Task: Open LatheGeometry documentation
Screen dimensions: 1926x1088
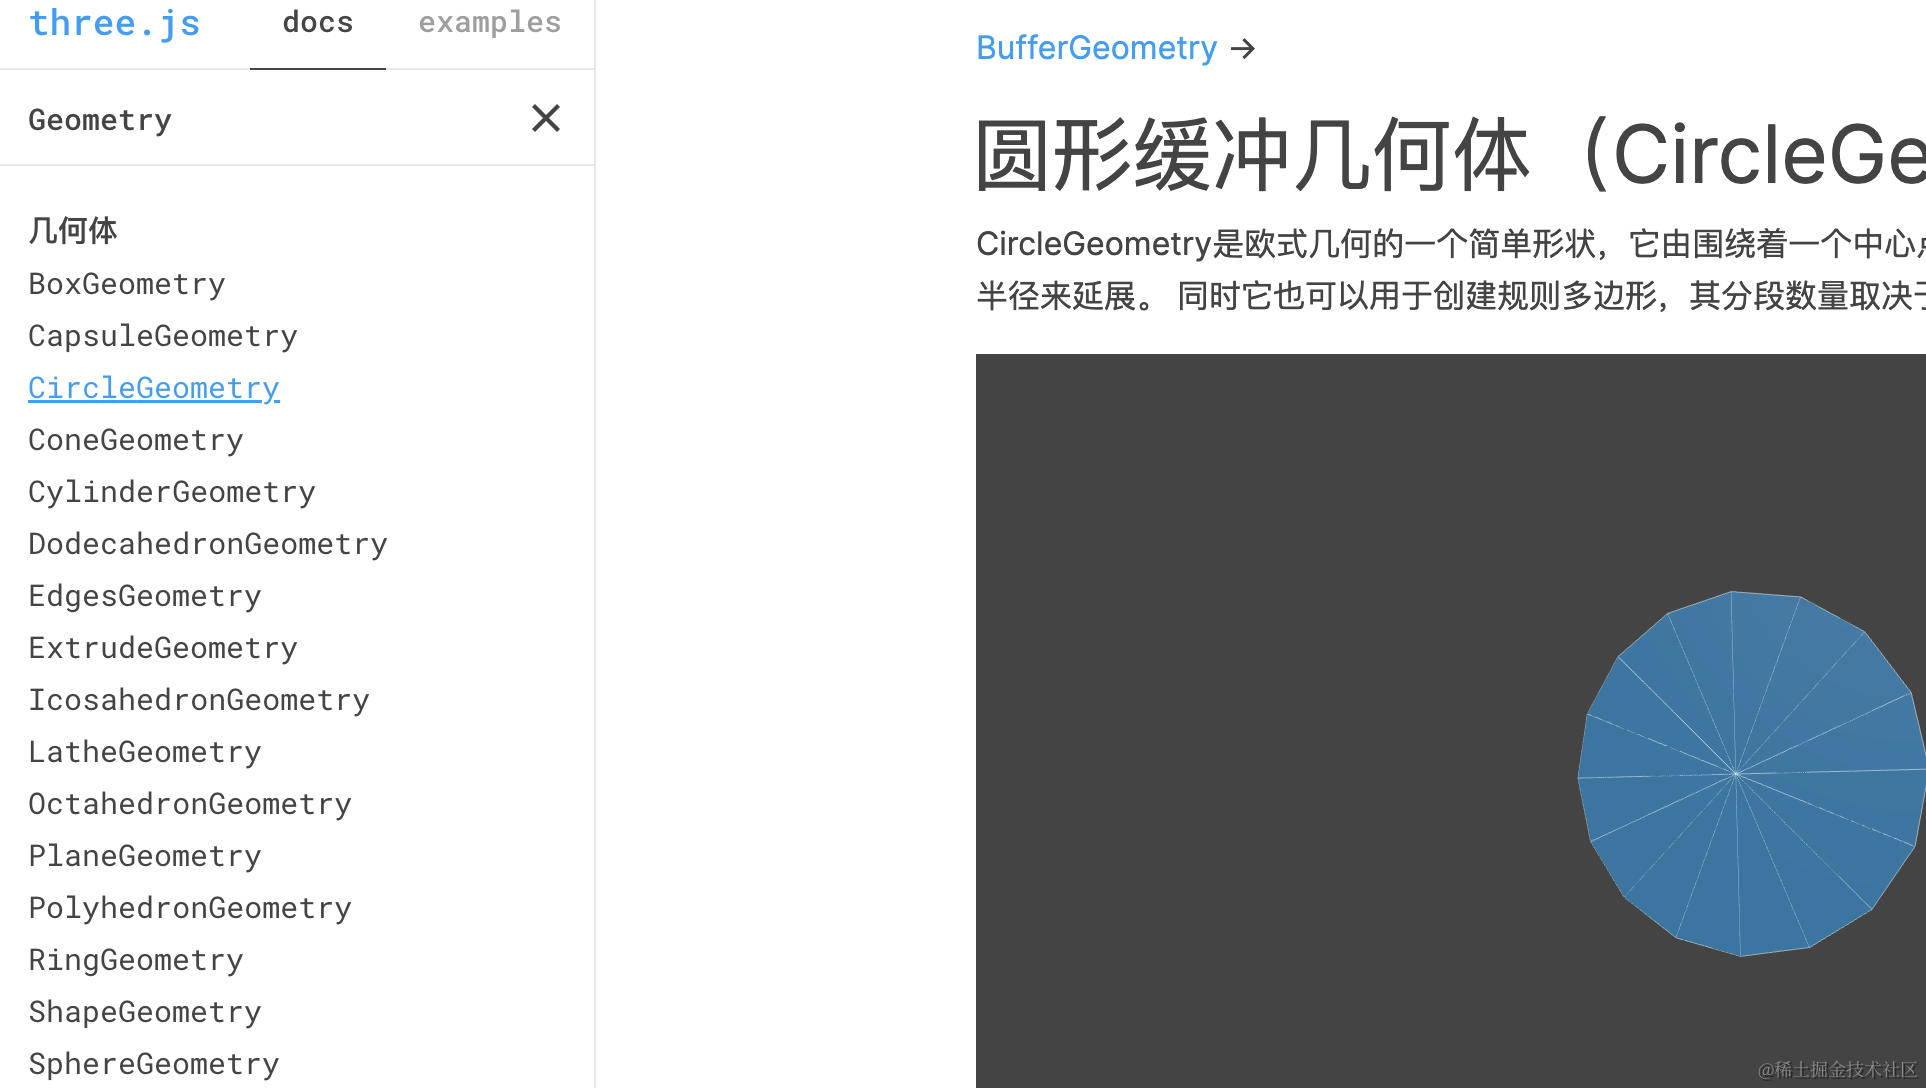Action: 145,752
